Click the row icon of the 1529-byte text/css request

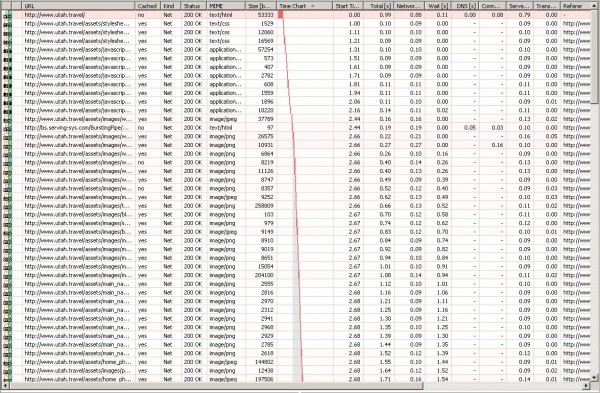(7, 24)
